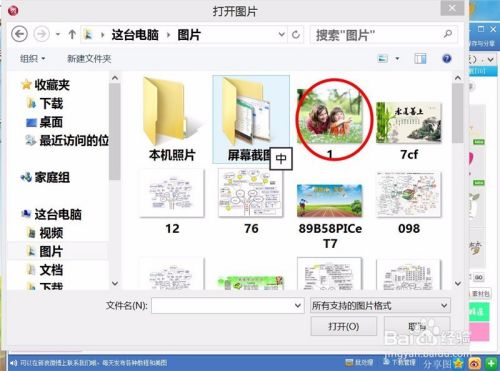The image size is (500, 371).
Task: Click the 取消 button
Action: pos(417,326)
